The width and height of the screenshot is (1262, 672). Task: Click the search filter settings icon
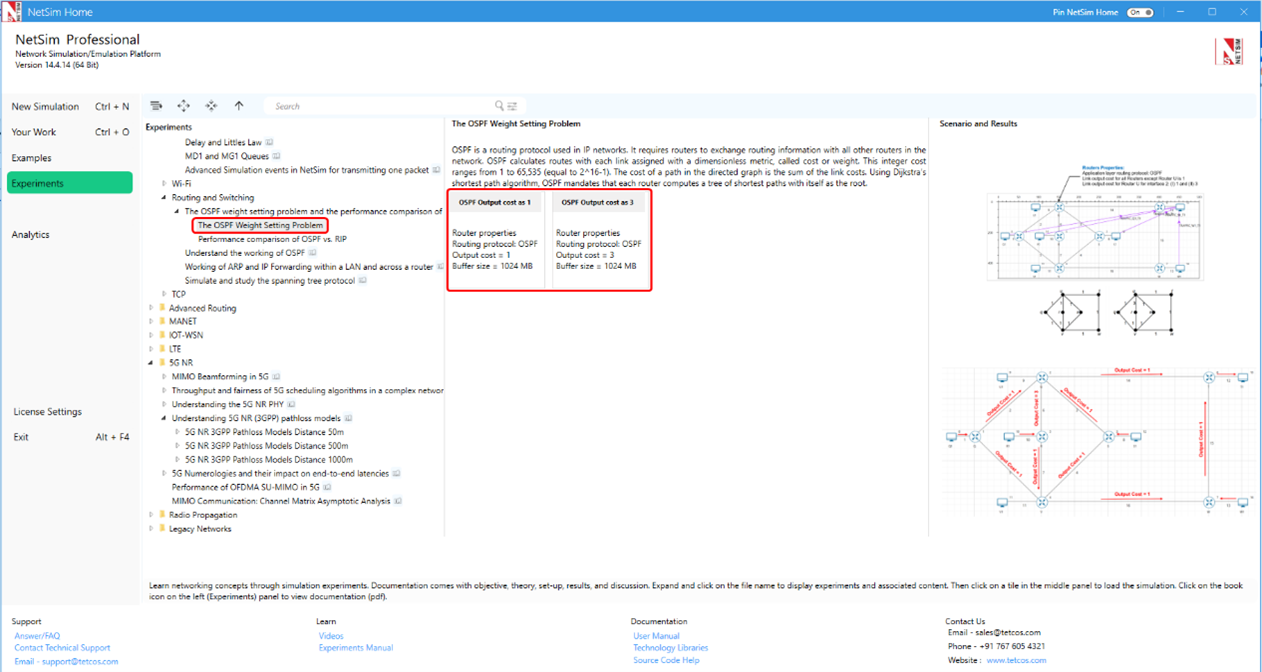(512, 106)
